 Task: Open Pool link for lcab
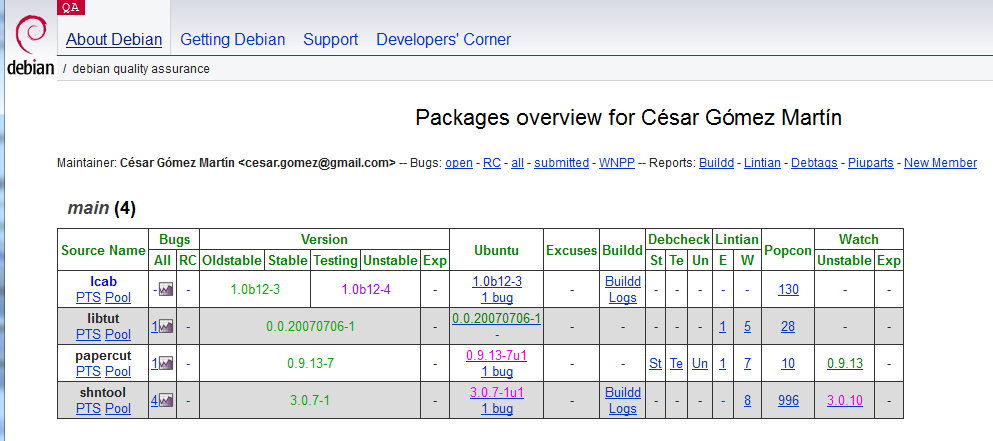(118, 297)
